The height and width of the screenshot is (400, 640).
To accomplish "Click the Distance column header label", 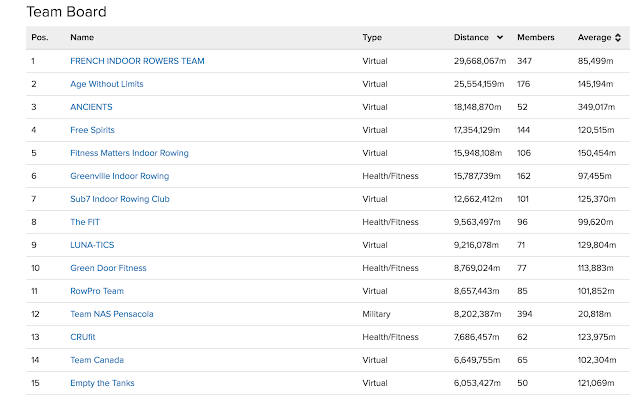I will (471, 38).
